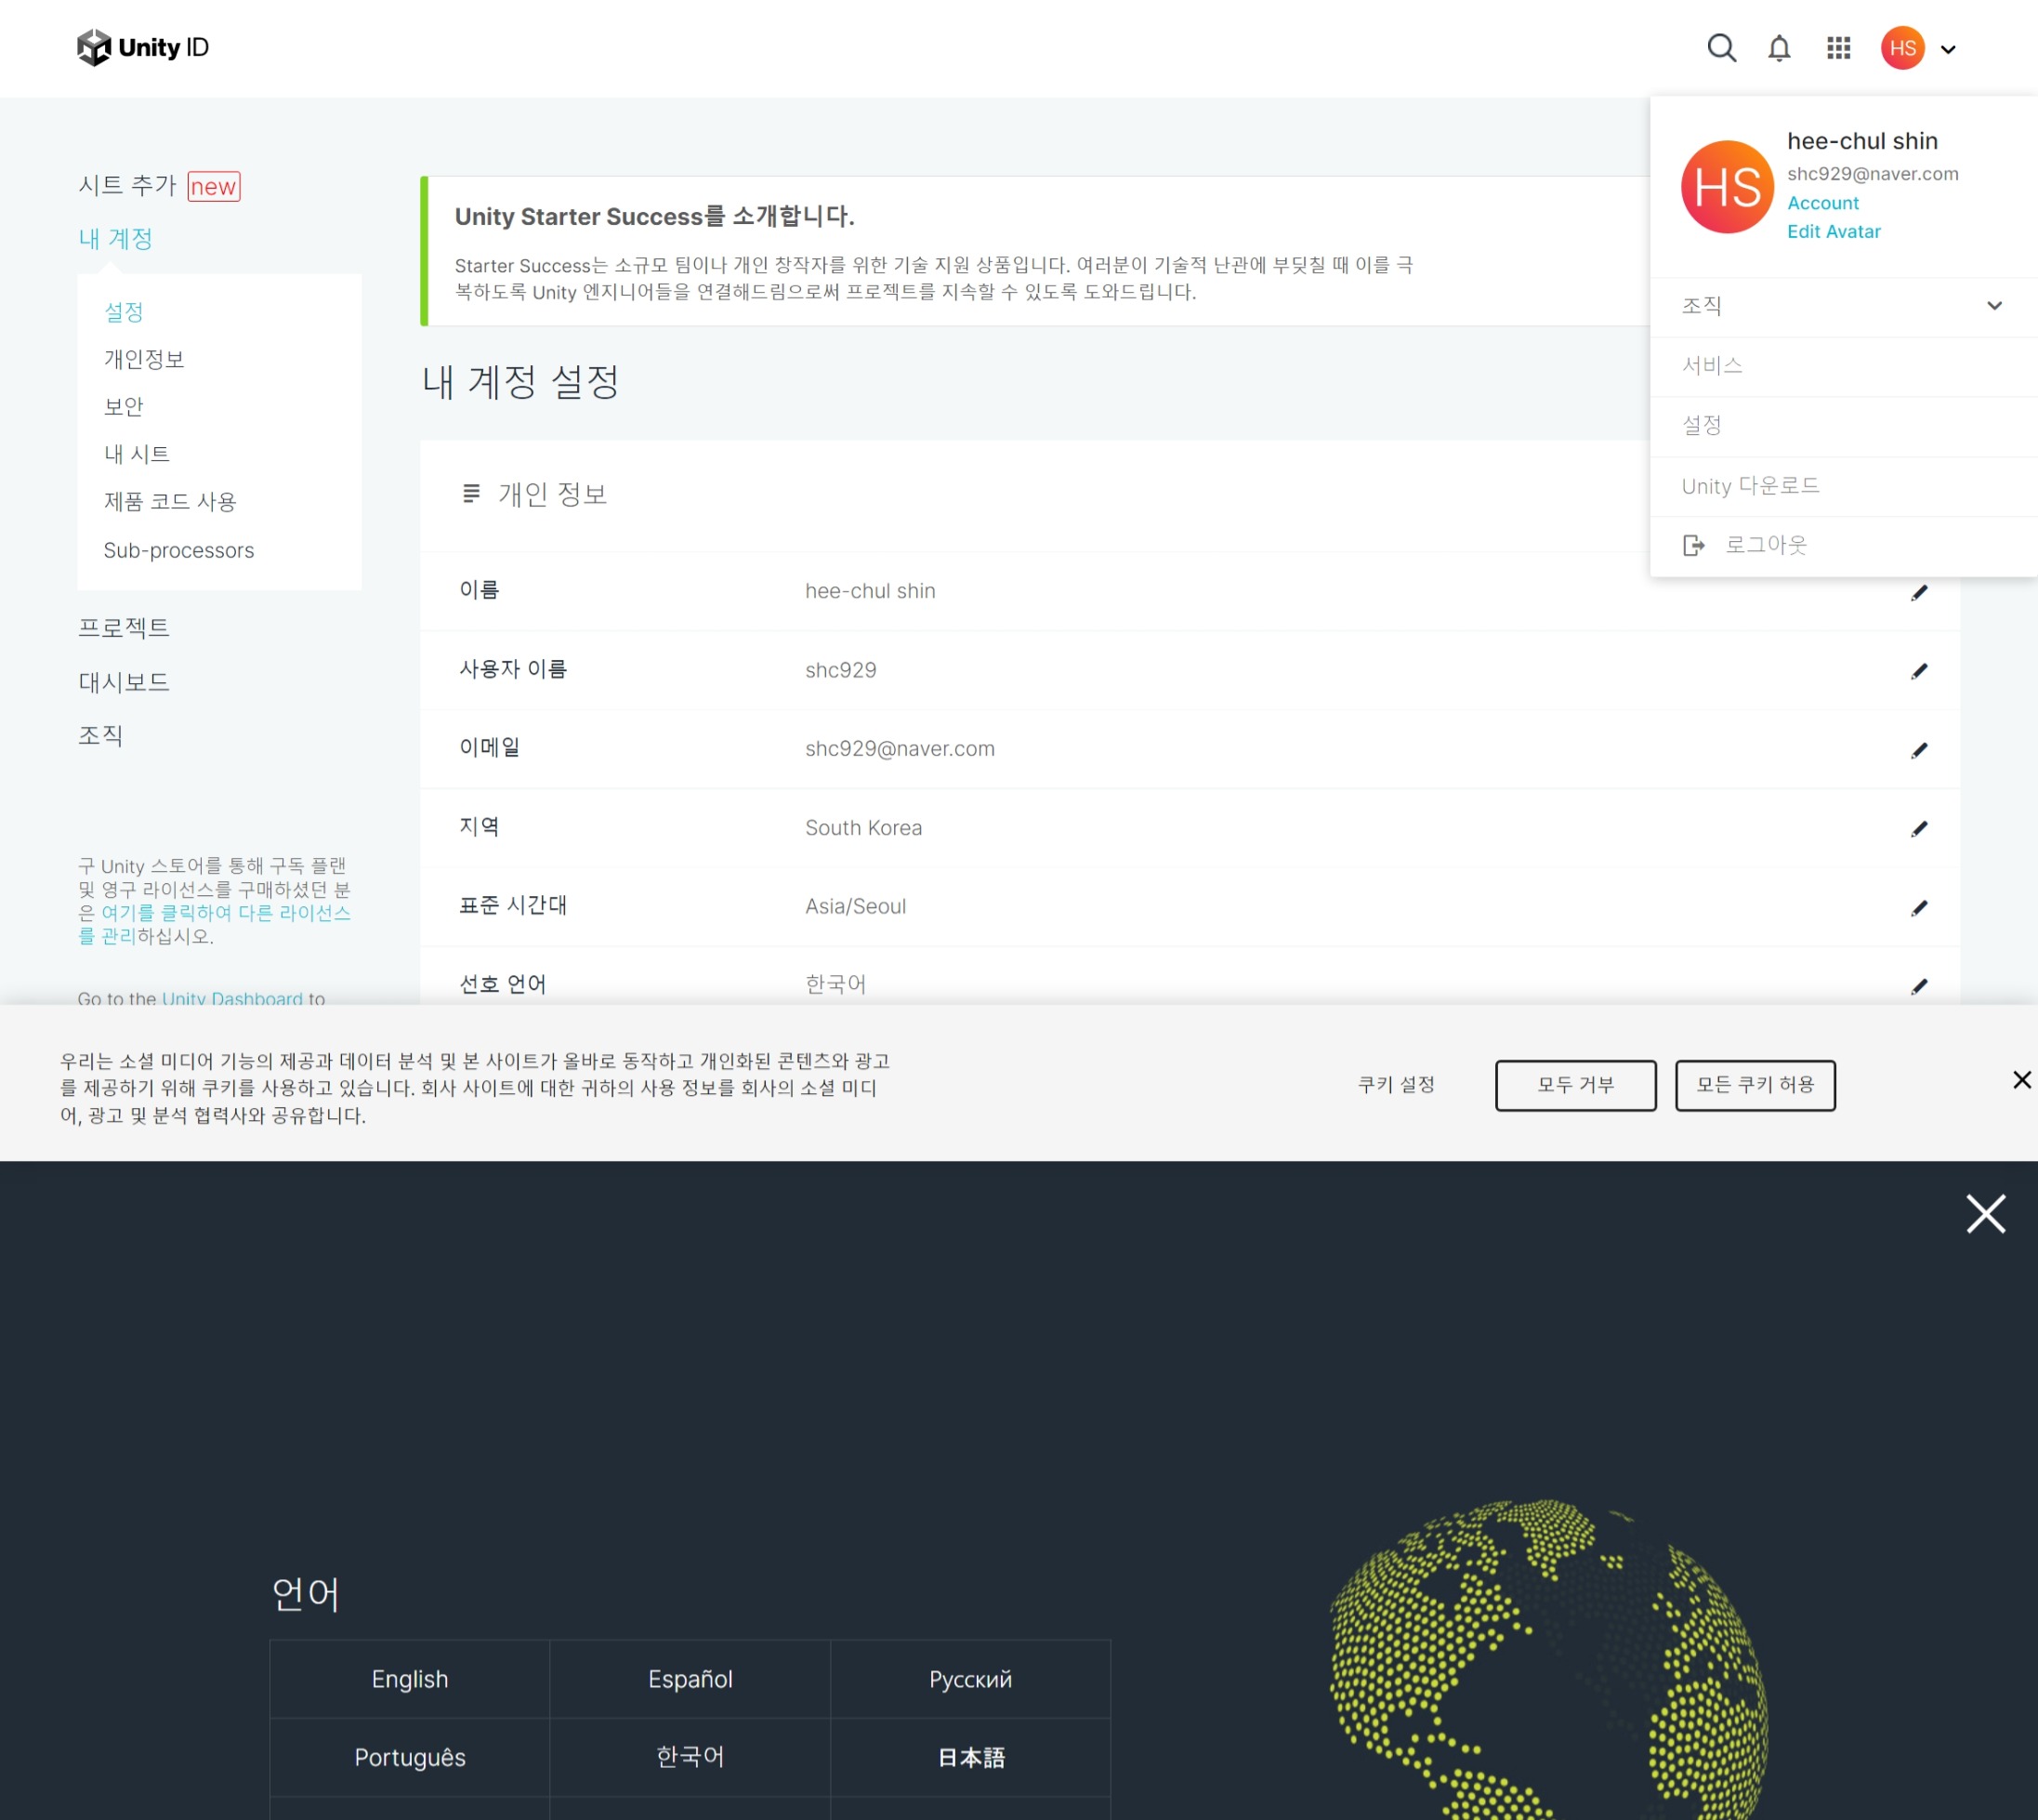This screenshot has height=1820, width=2038.
Task: Click the 개인 정보 list icon
Action: (471, 493)
